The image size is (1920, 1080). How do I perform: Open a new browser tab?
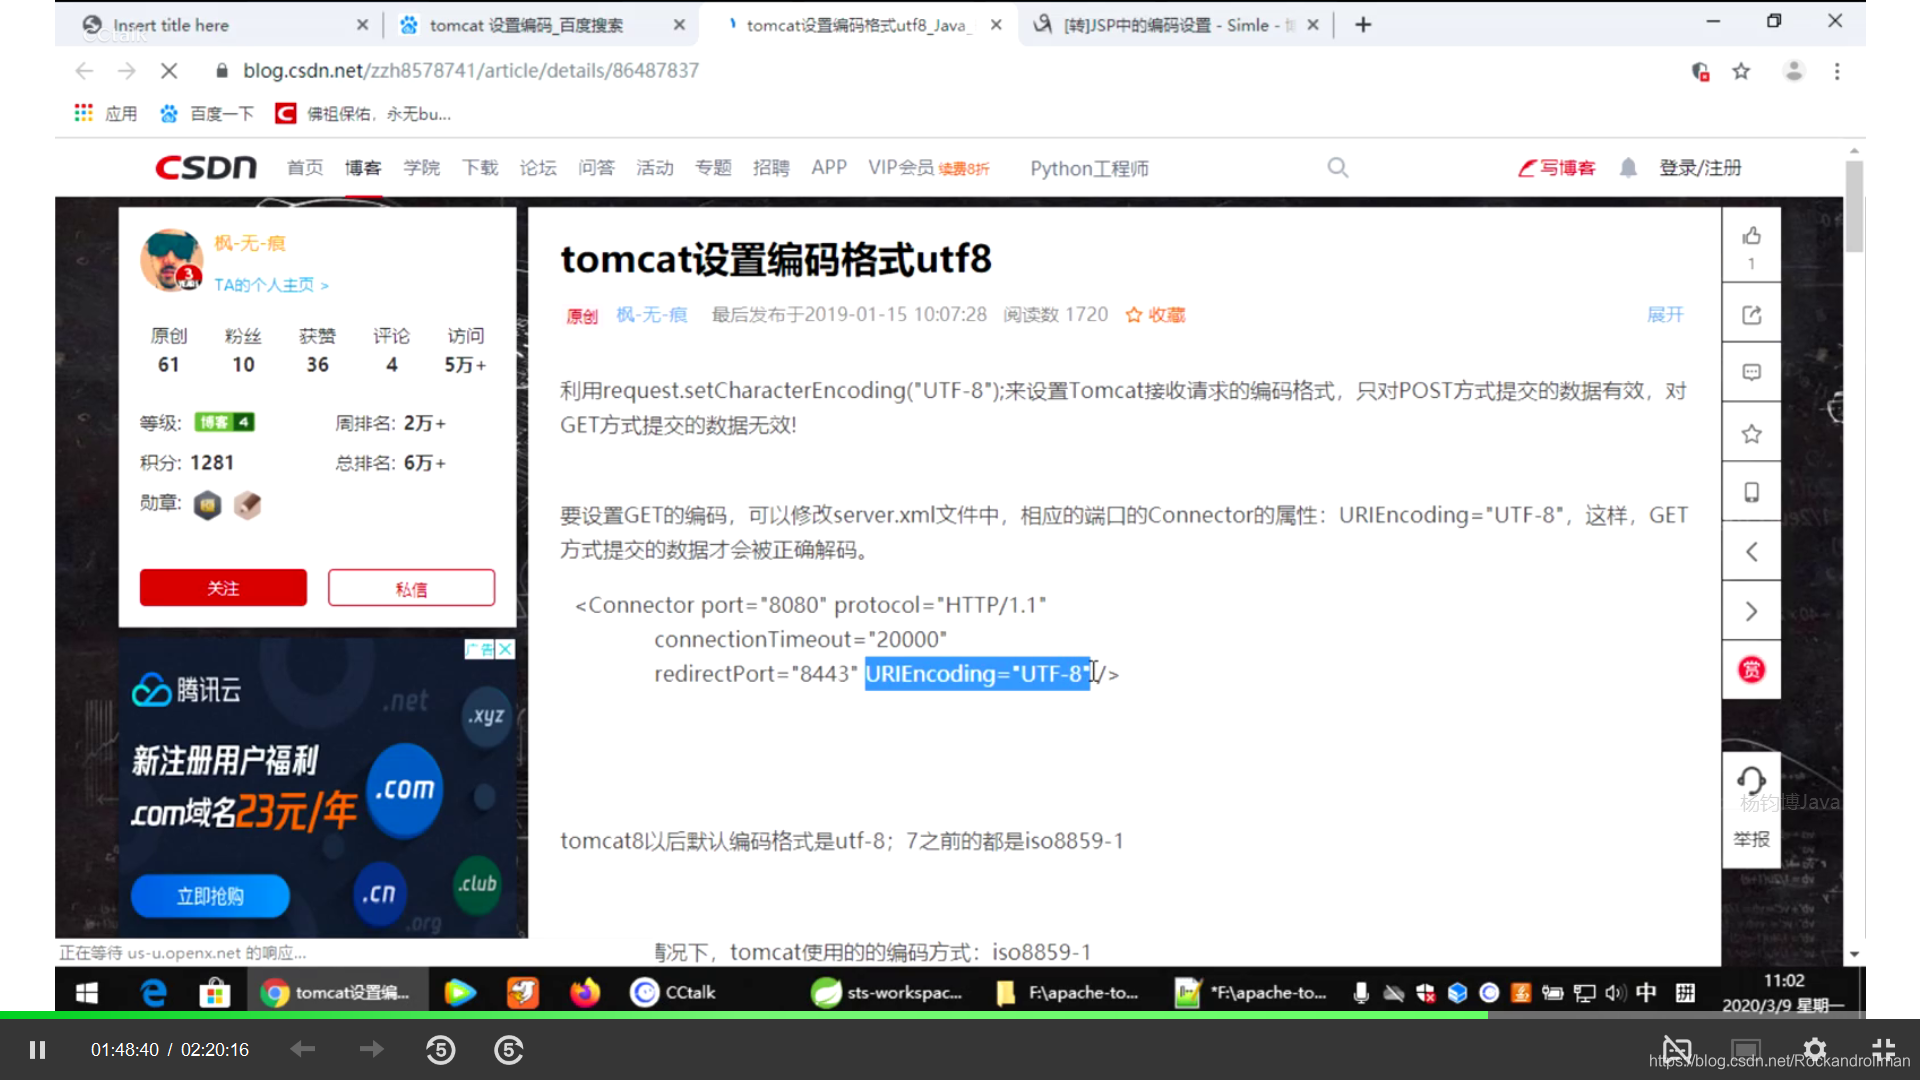[x=1363, y=25]
